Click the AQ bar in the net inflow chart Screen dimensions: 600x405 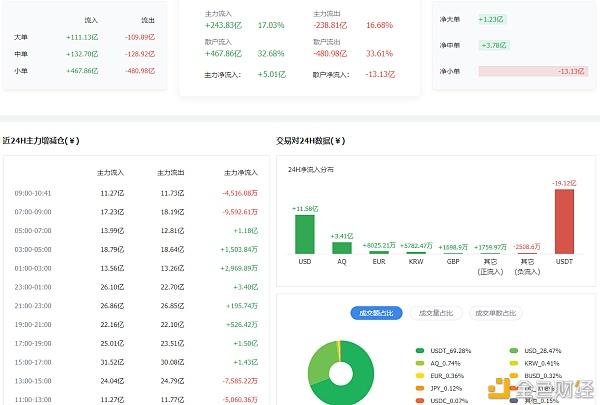pos(342,248)
